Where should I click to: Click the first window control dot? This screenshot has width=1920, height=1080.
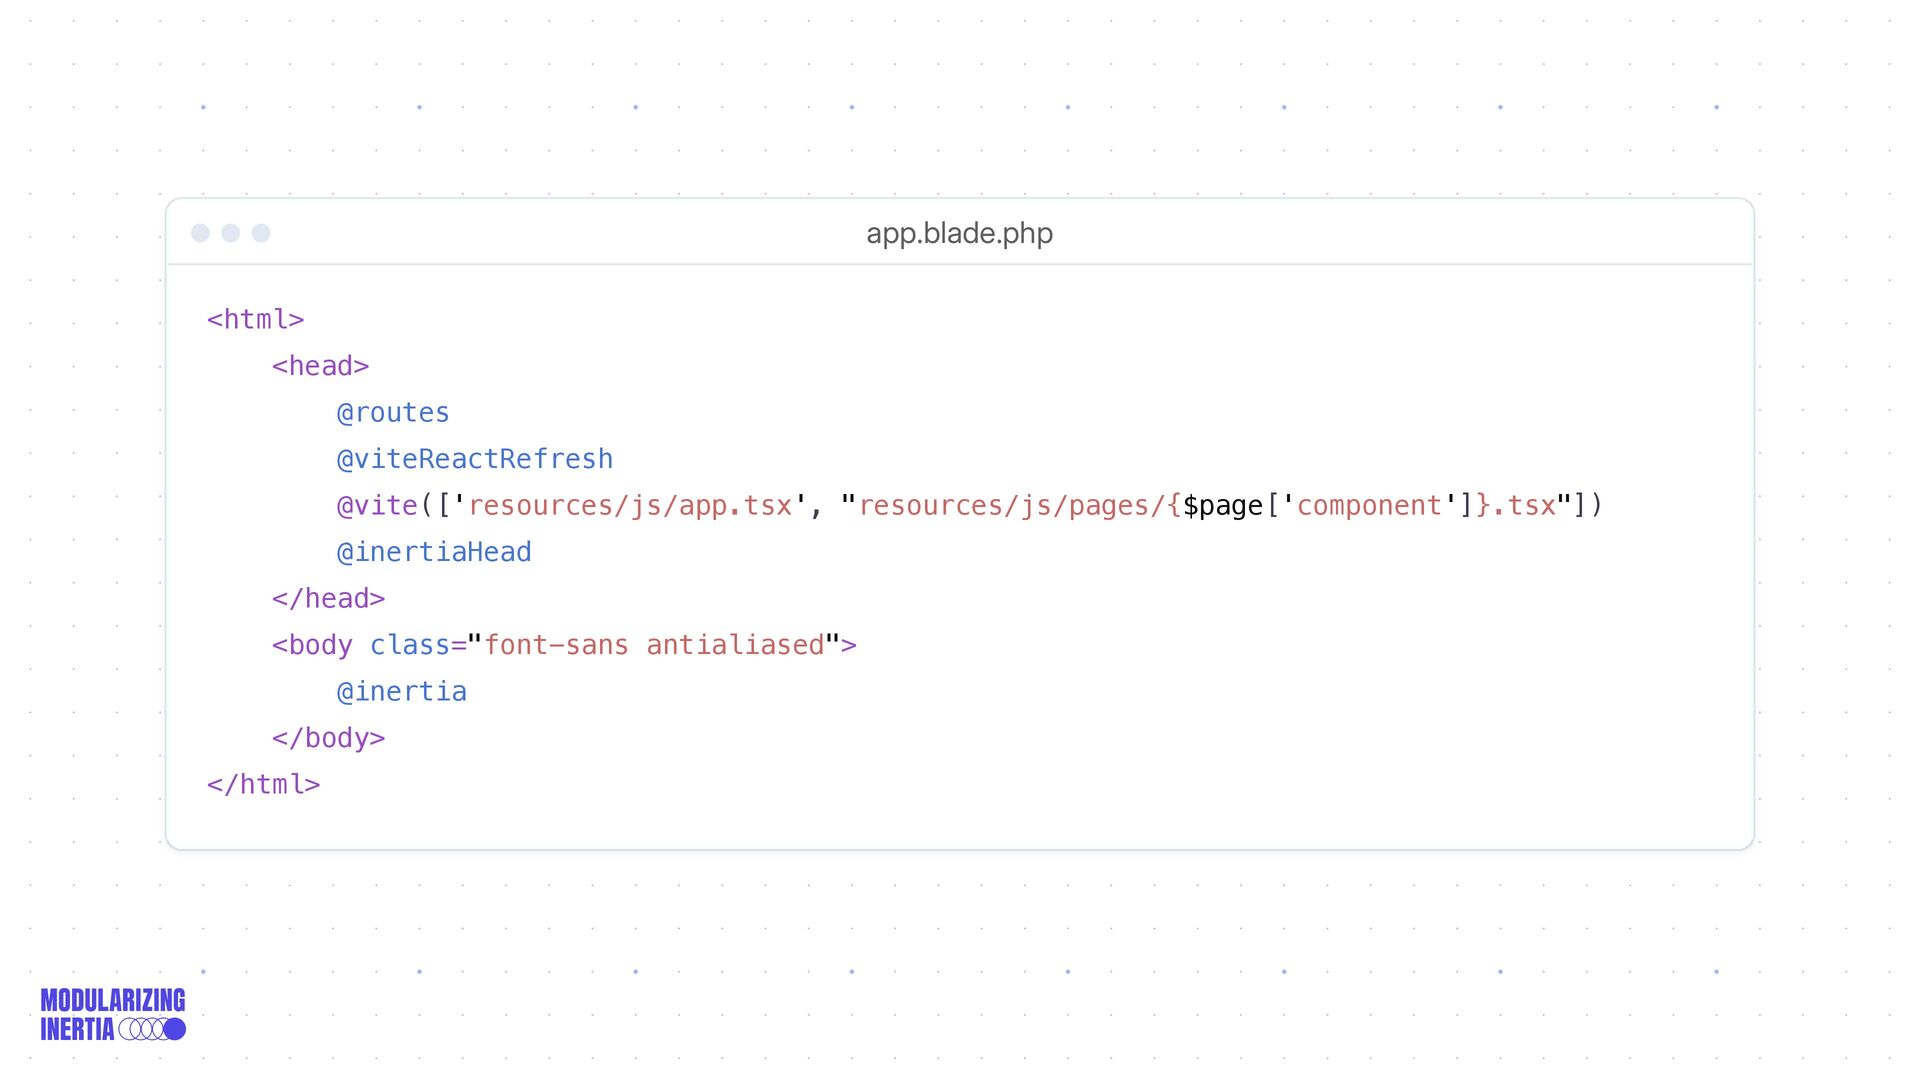[x=200, y=233]
